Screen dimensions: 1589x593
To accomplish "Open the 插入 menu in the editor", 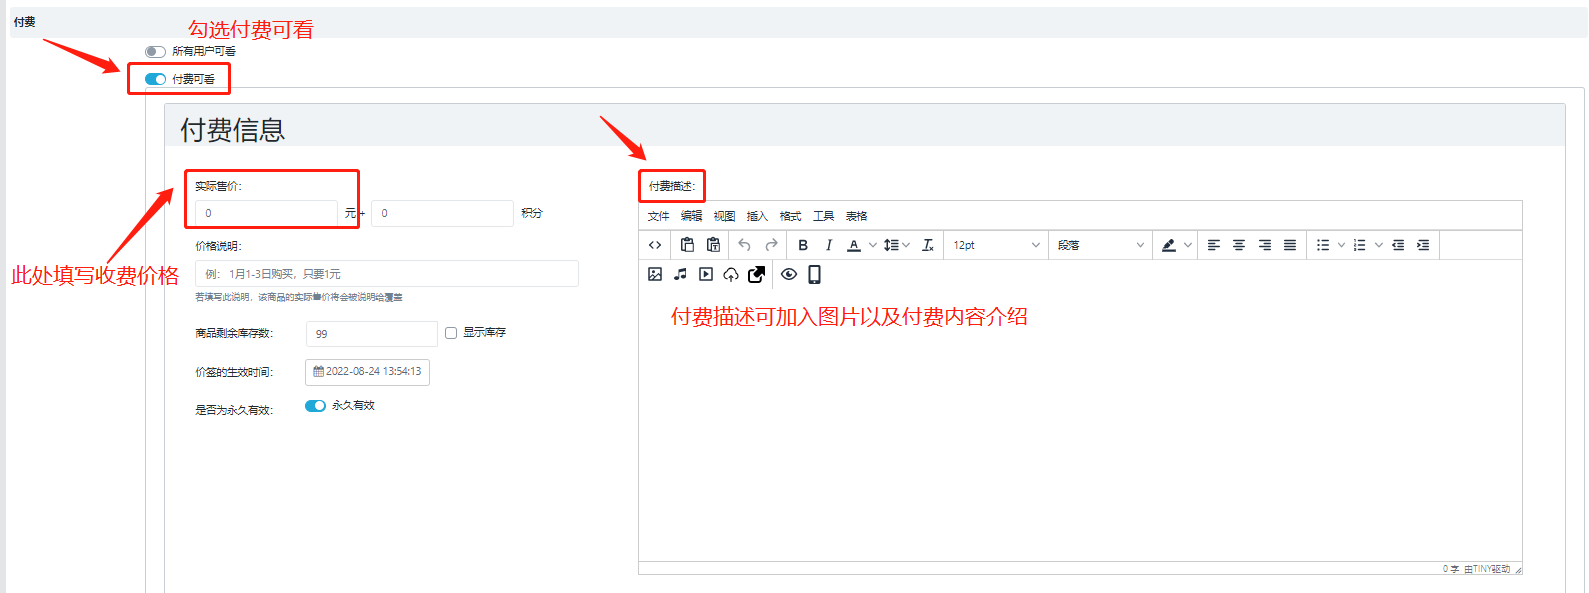I will click(757, 216).
